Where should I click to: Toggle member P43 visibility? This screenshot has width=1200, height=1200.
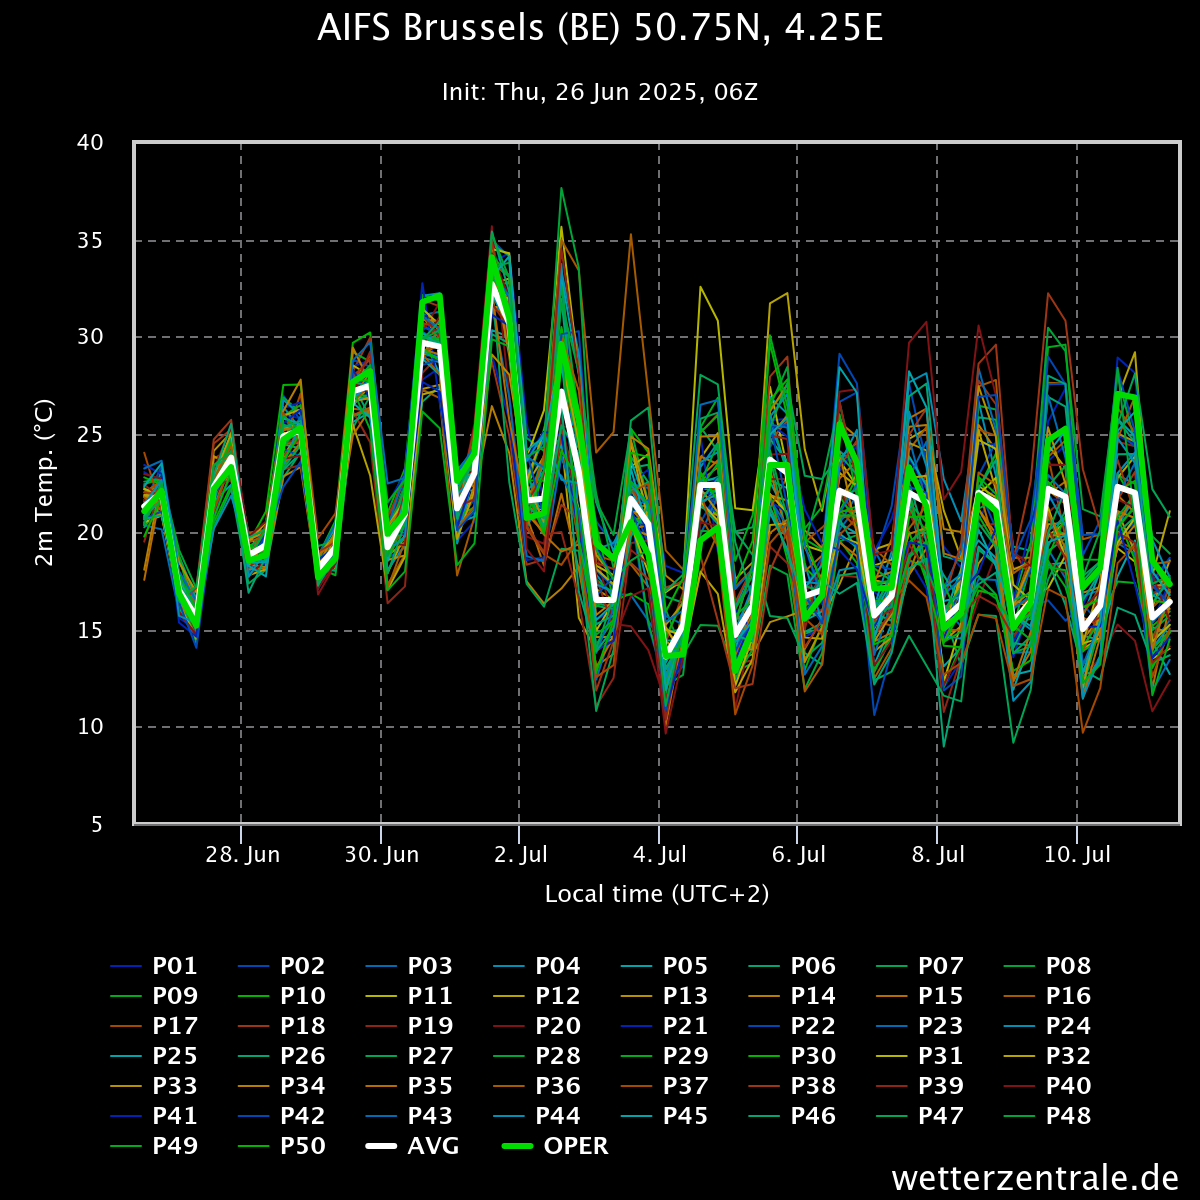410,1116
